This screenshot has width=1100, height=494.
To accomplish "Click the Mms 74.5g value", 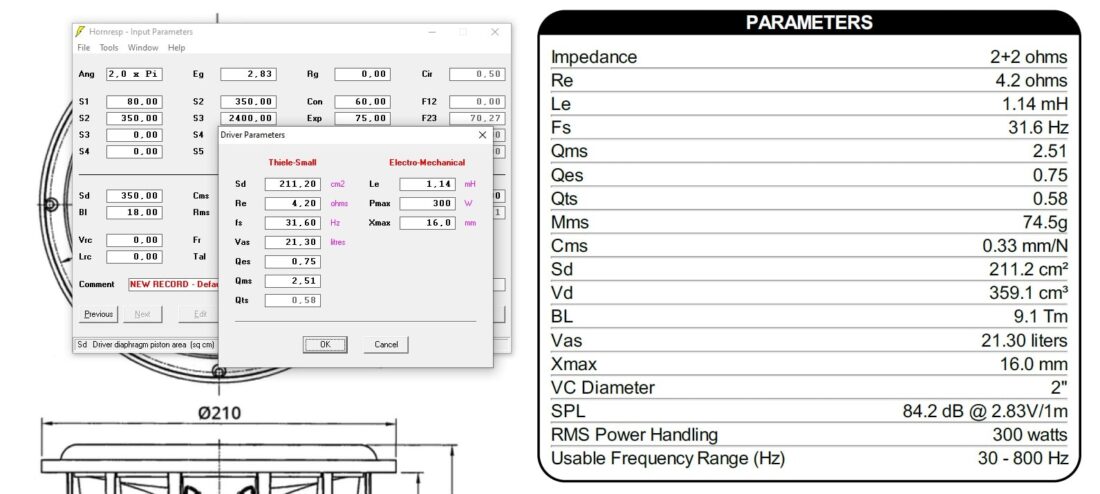I will [1045, 222].
